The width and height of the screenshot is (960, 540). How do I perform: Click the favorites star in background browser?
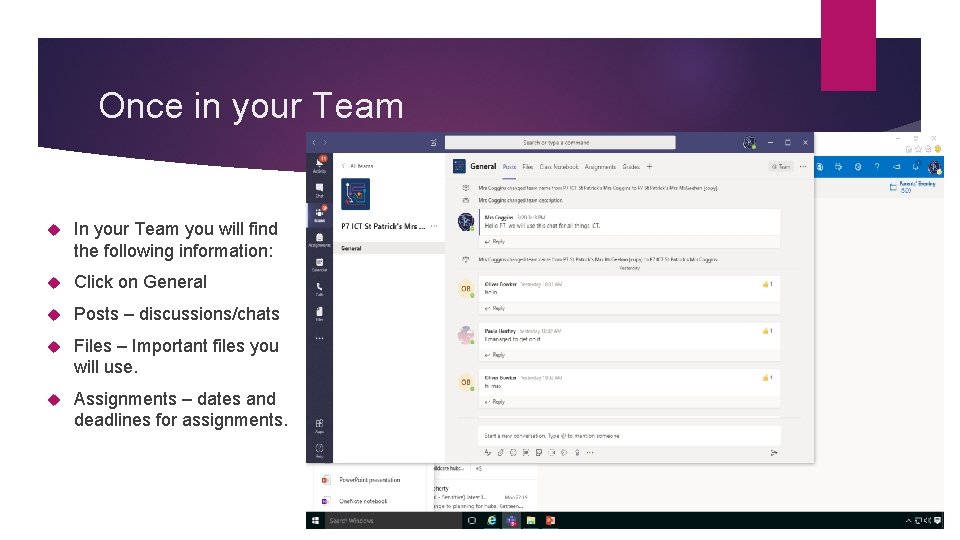point(918,149)
